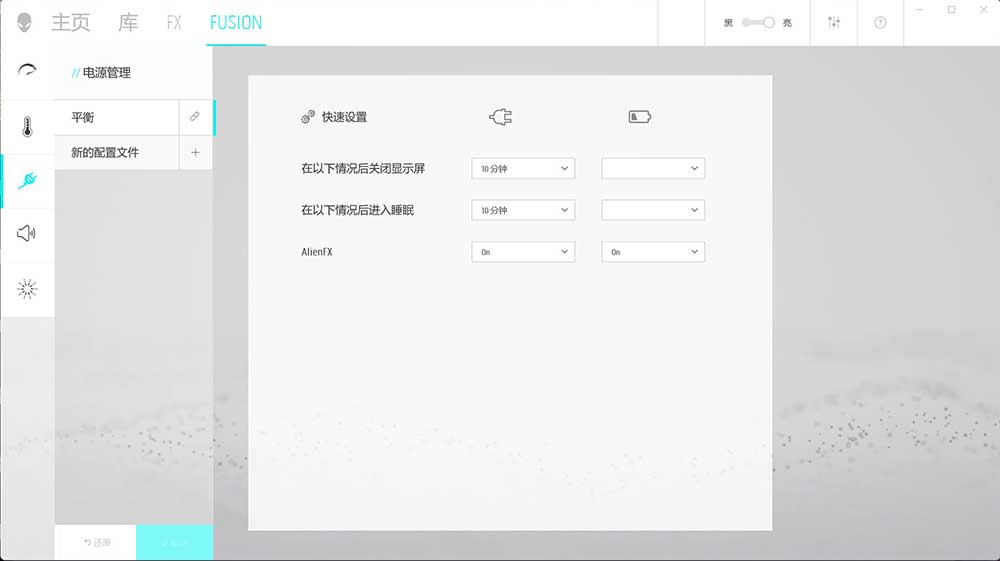Click the battery column icon
The height and width of the screenshot is (561, 1000).
[640, 117]
